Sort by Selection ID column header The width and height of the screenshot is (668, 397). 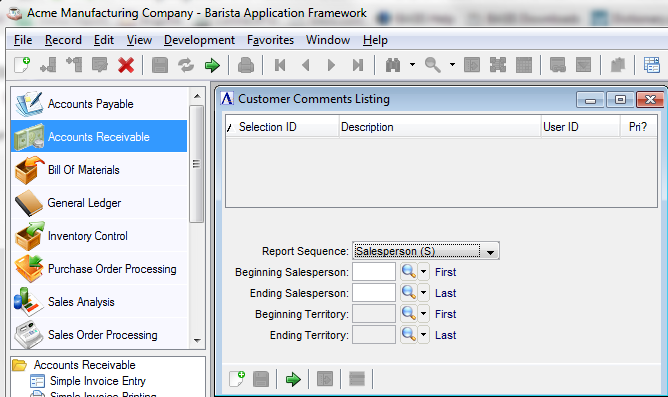tap(282, 127)
